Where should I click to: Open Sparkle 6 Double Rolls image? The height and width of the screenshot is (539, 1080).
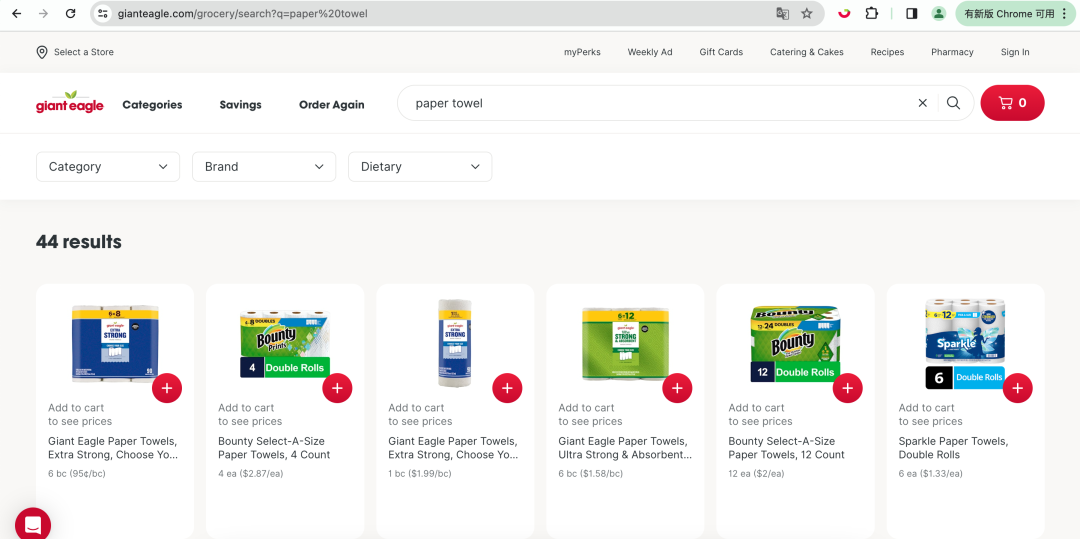pyautogui.click(x=965, y=343)
